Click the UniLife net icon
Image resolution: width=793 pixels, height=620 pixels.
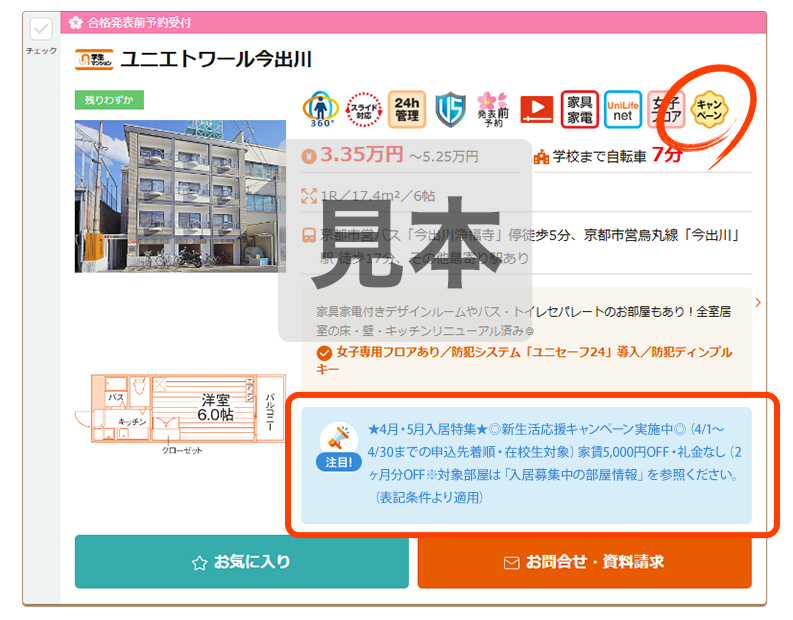623,109
